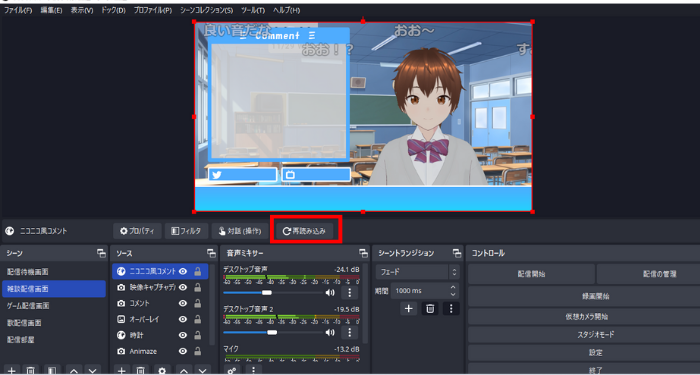The width and height of the screenshot is (700, 375).
Task: Lock the 映像キャプチャデバイス source
Action: (x=197, y=287)
